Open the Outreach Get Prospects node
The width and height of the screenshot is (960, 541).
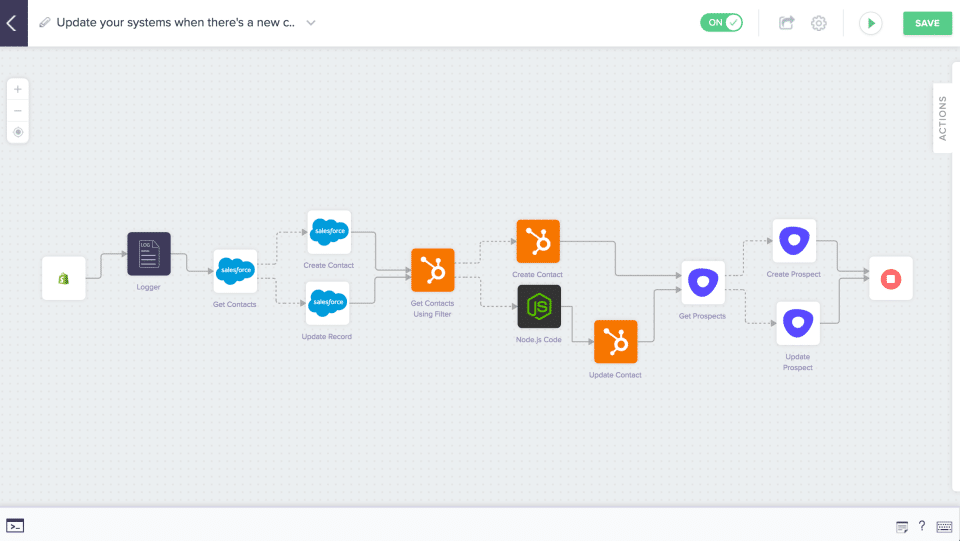703,283
